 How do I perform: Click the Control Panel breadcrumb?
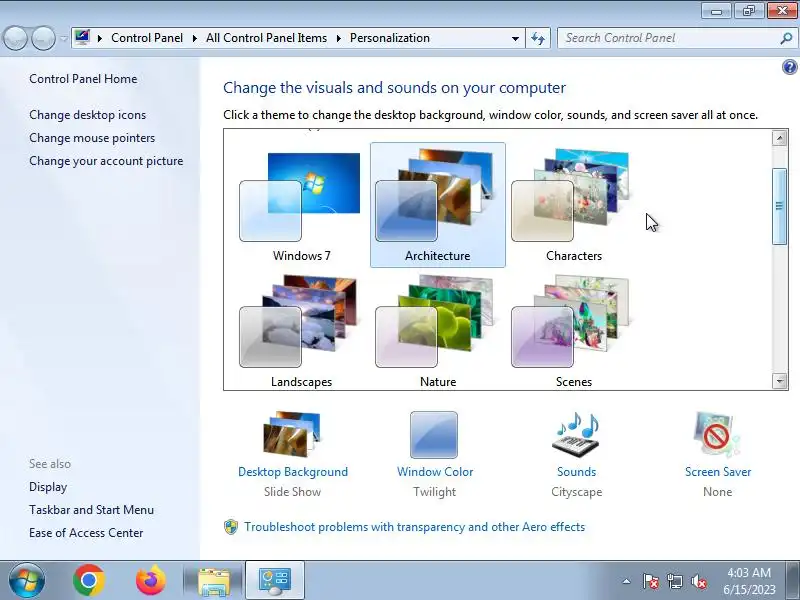coord(147,38)
